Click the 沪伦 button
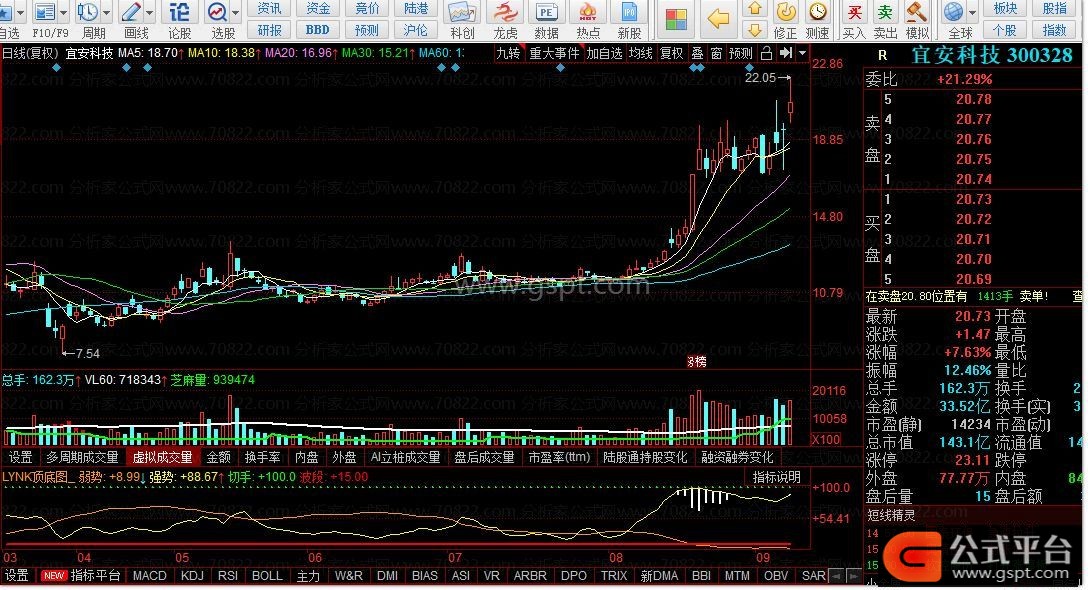The height and width of the screenshot is (590, 1088). point(416,30)
